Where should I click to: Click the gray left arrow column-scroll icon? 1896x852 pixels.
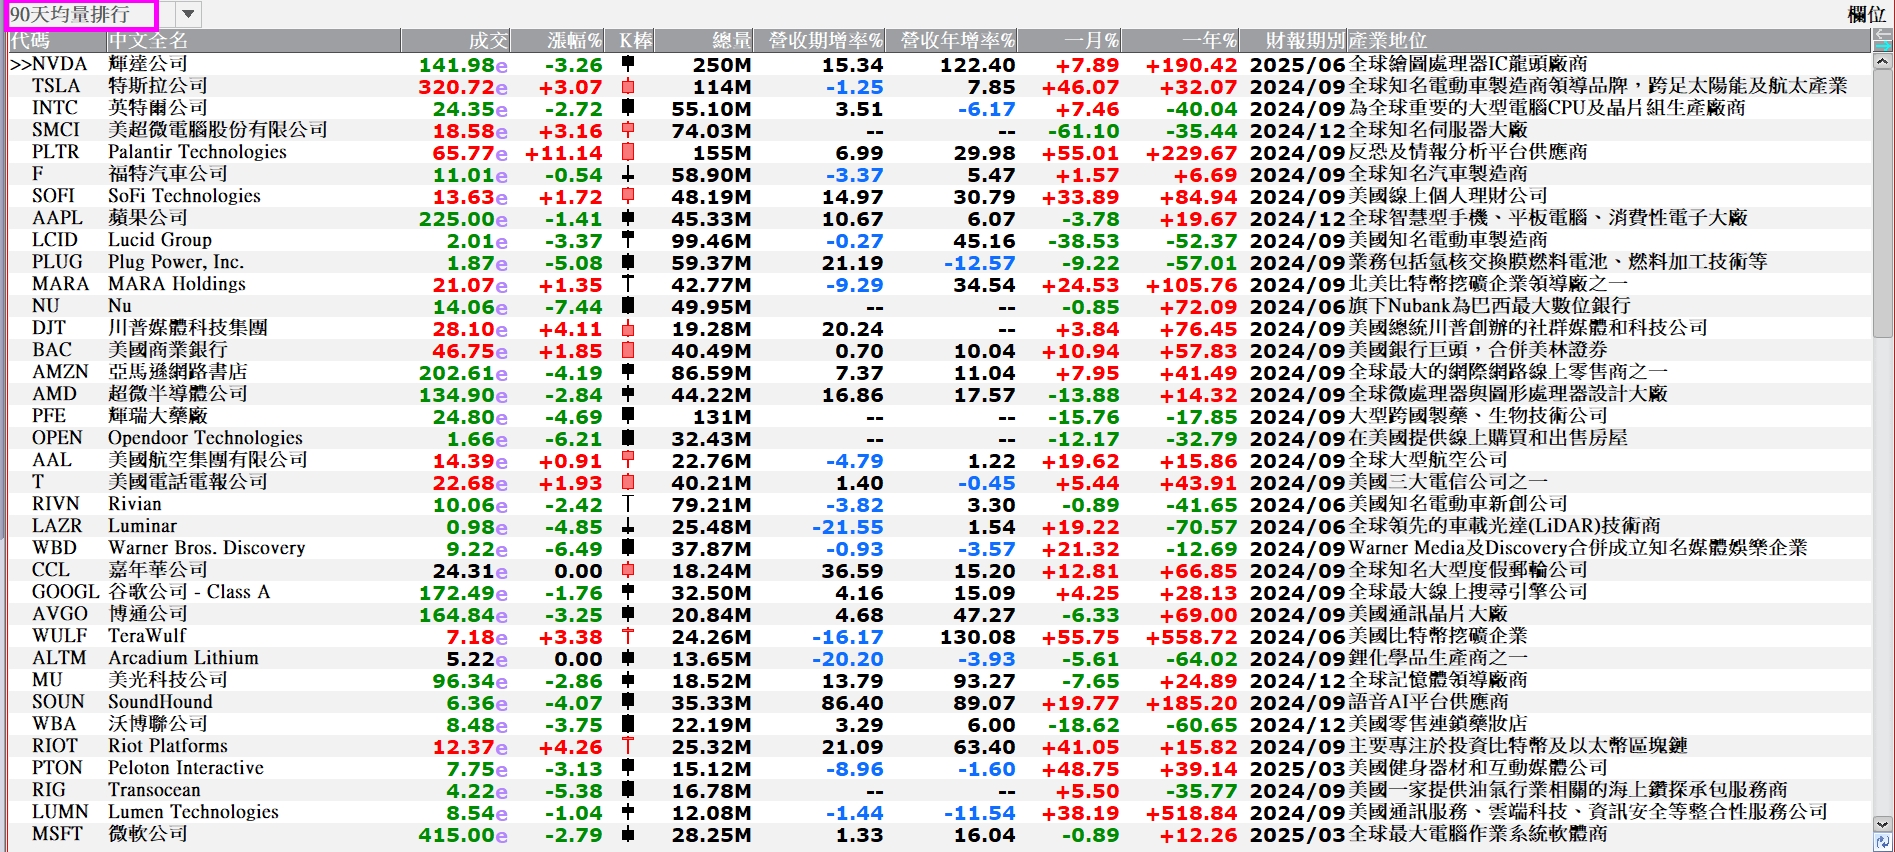click(1882, 35)
